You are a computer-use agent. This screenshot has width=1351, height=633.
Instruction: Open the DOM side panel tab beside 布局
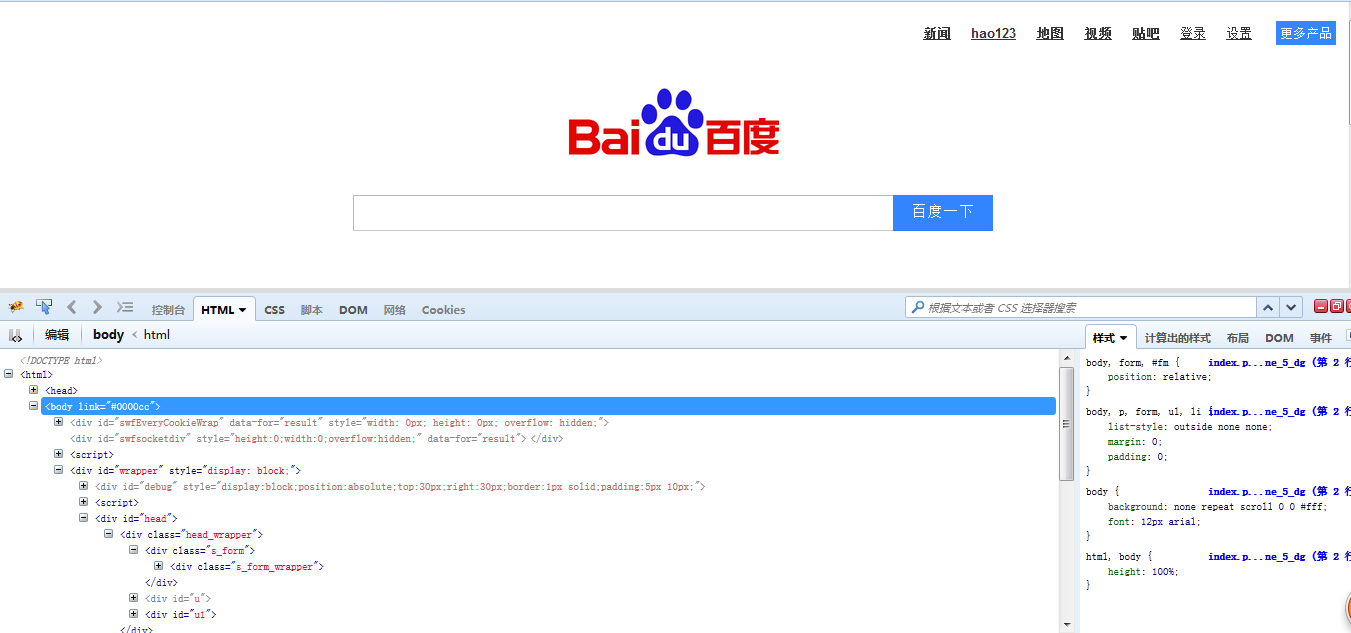[1279, 338]
